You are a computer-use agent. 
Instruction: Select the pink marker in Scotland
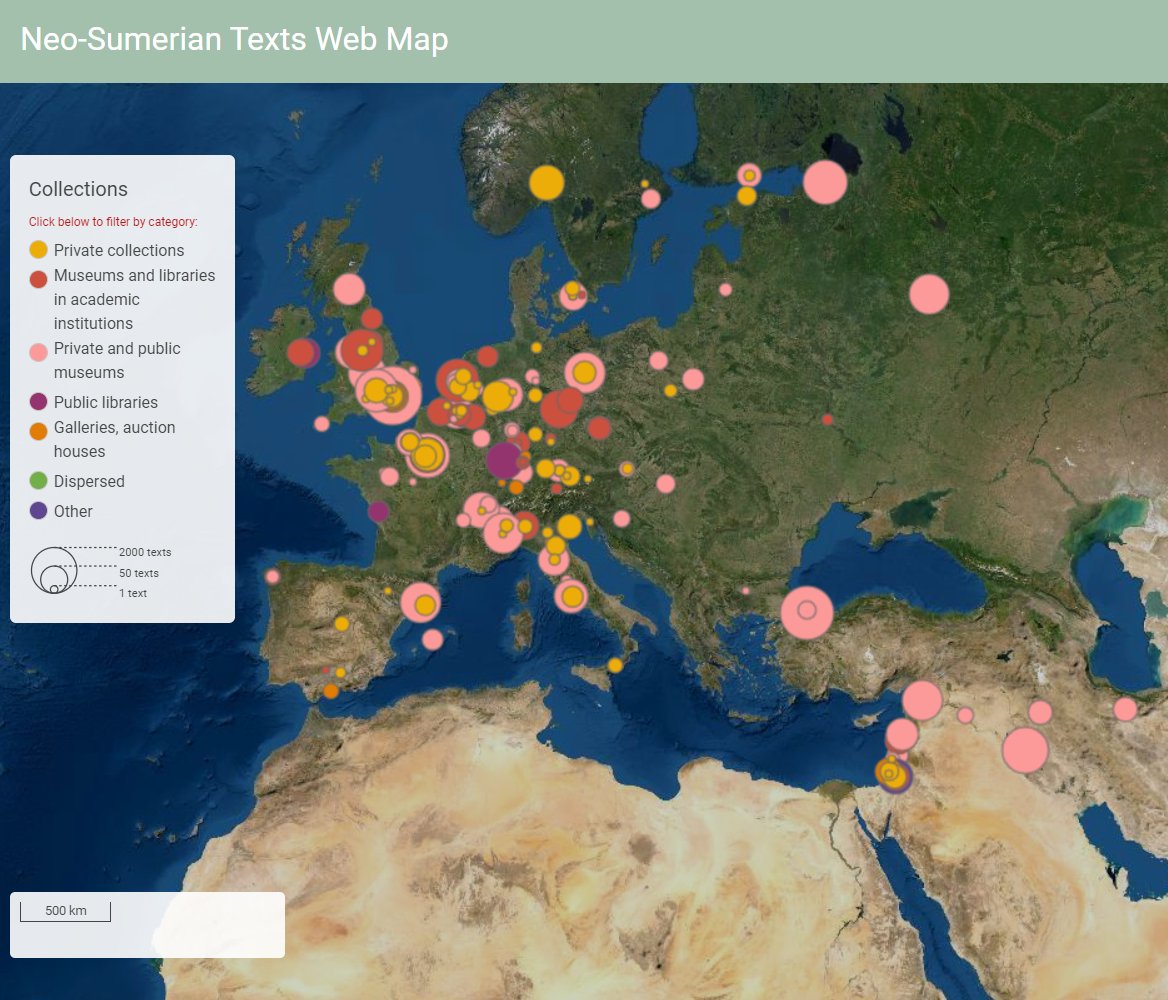[349, 289]
